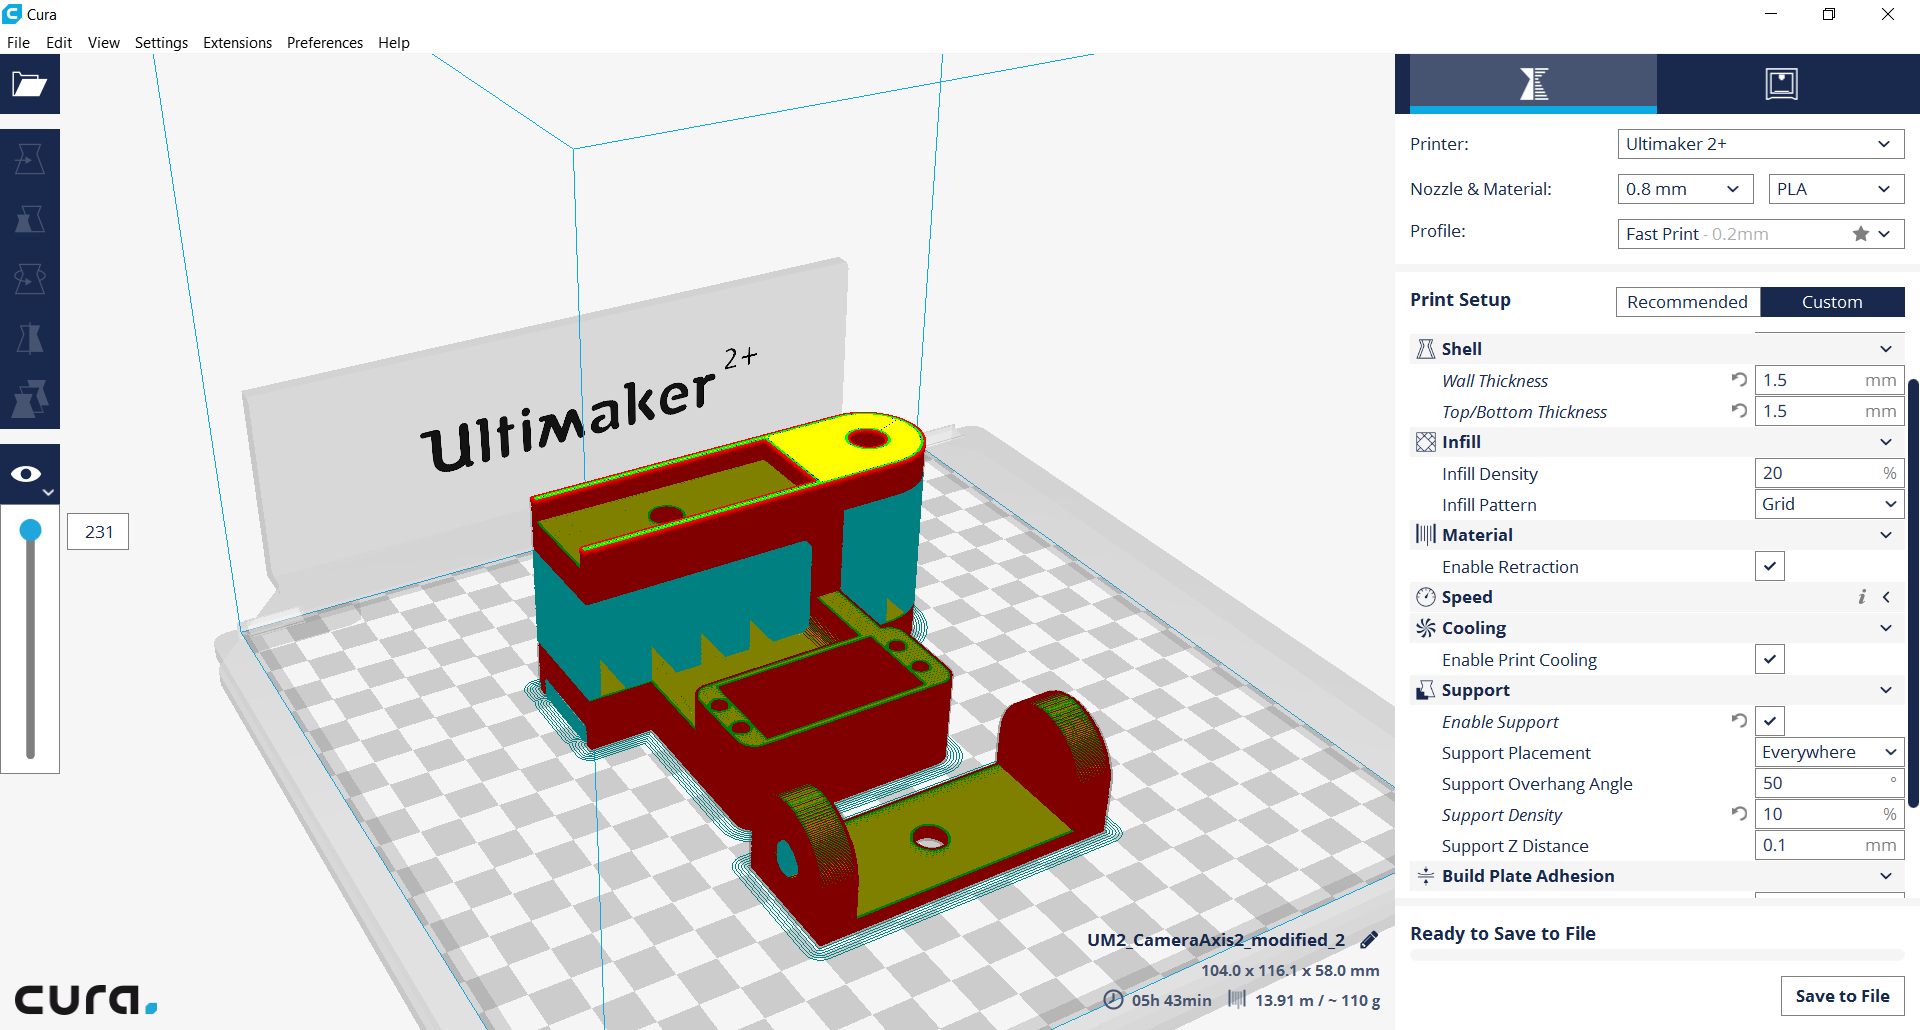Open the Help menu
Image resolution: width=1920 pixels, height=1030 pixels.
click(x=394, y=43)
